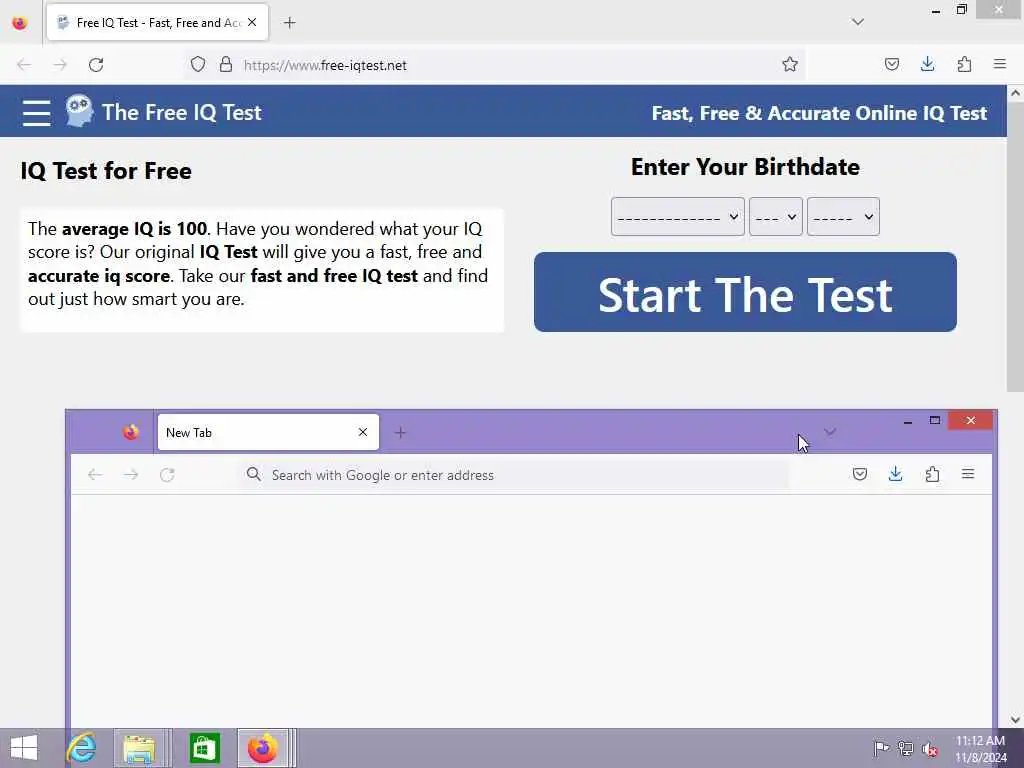
Task: Open the hamburger menu on the IQ Test site
Action: 36,112
